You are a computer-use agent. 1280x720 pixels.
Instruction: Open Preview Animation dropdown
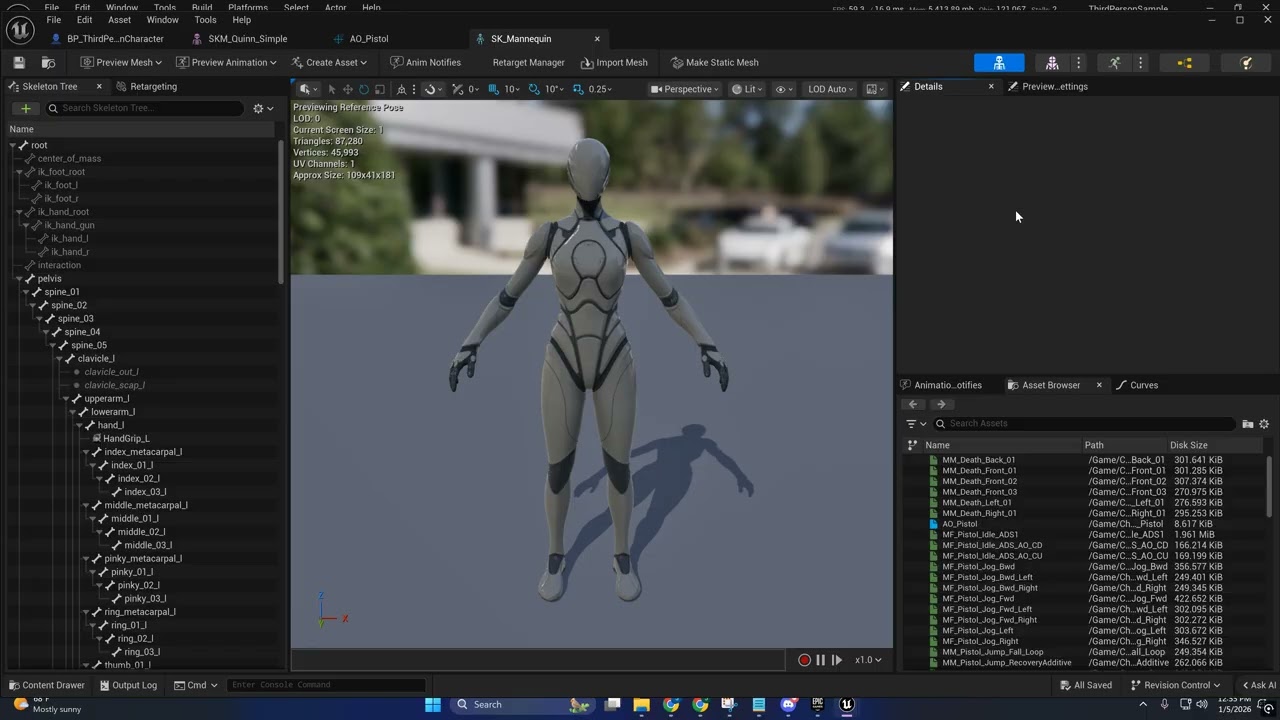tap(227, 63)
